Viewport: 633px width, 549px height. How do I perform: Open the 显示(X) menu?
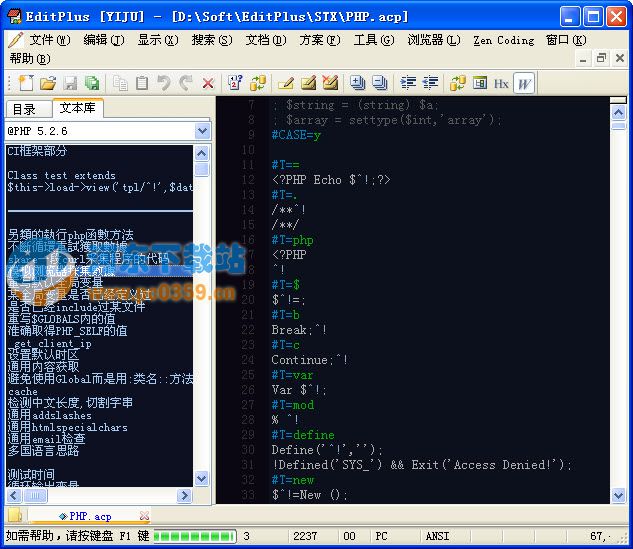click(158, 40)
